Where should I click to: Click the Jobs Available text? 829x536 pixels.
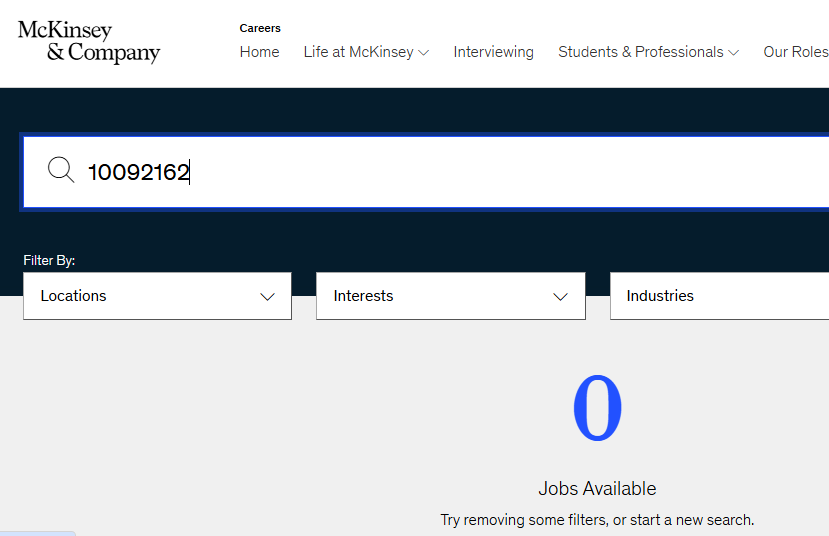(x=597, y=488)
